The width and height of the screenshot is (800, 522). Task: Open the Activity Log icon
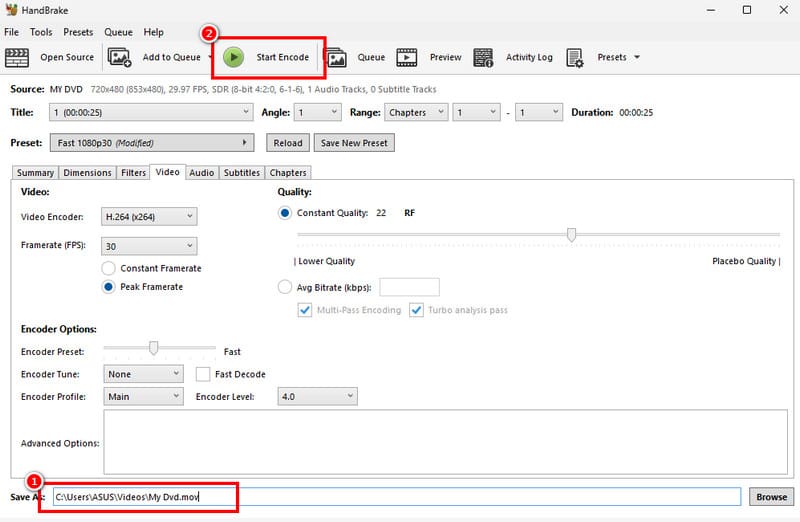[483, 57]
